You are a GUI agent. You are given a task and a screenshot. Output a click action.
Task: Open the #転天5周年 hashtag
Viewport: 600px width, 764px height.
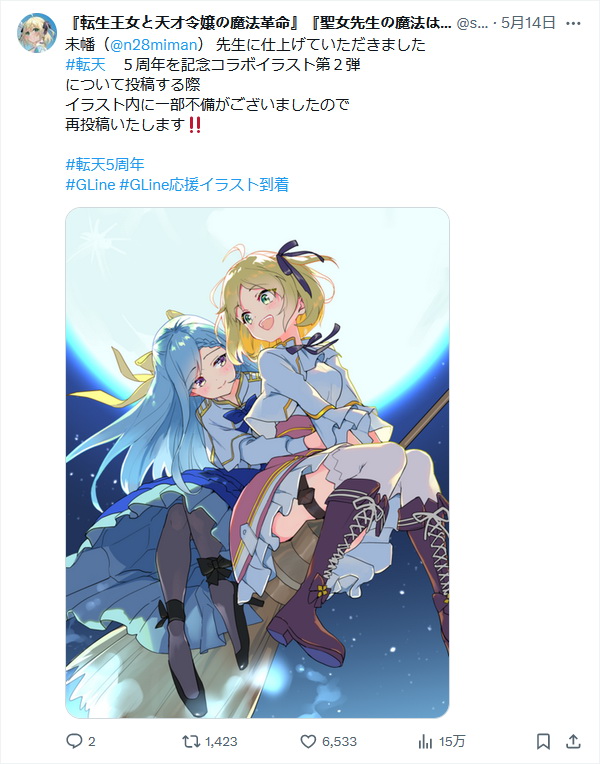pos(105,164)
